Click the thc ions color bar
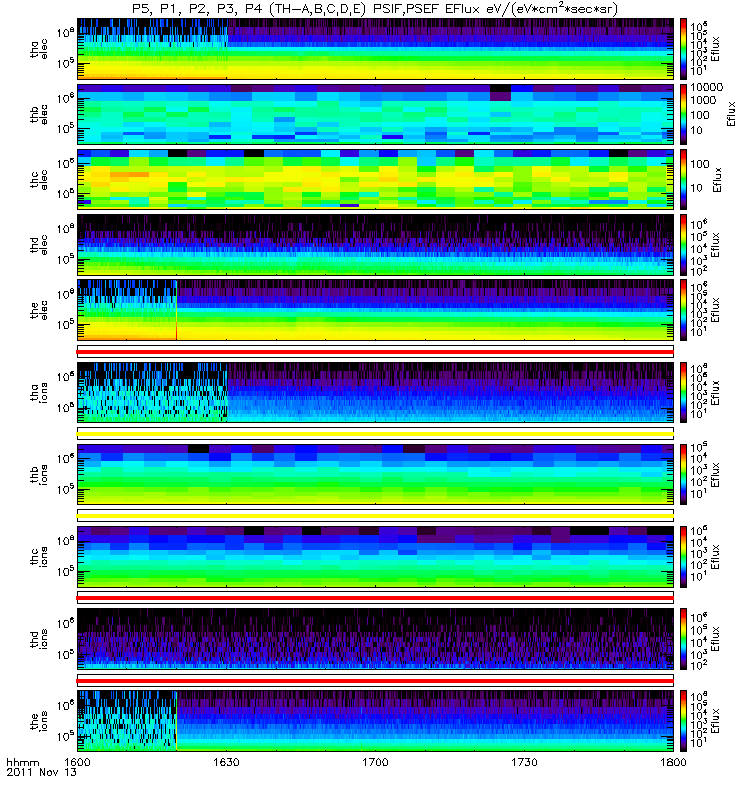Image resolution: width=750 pixels, height=800 pixels. 683,557
